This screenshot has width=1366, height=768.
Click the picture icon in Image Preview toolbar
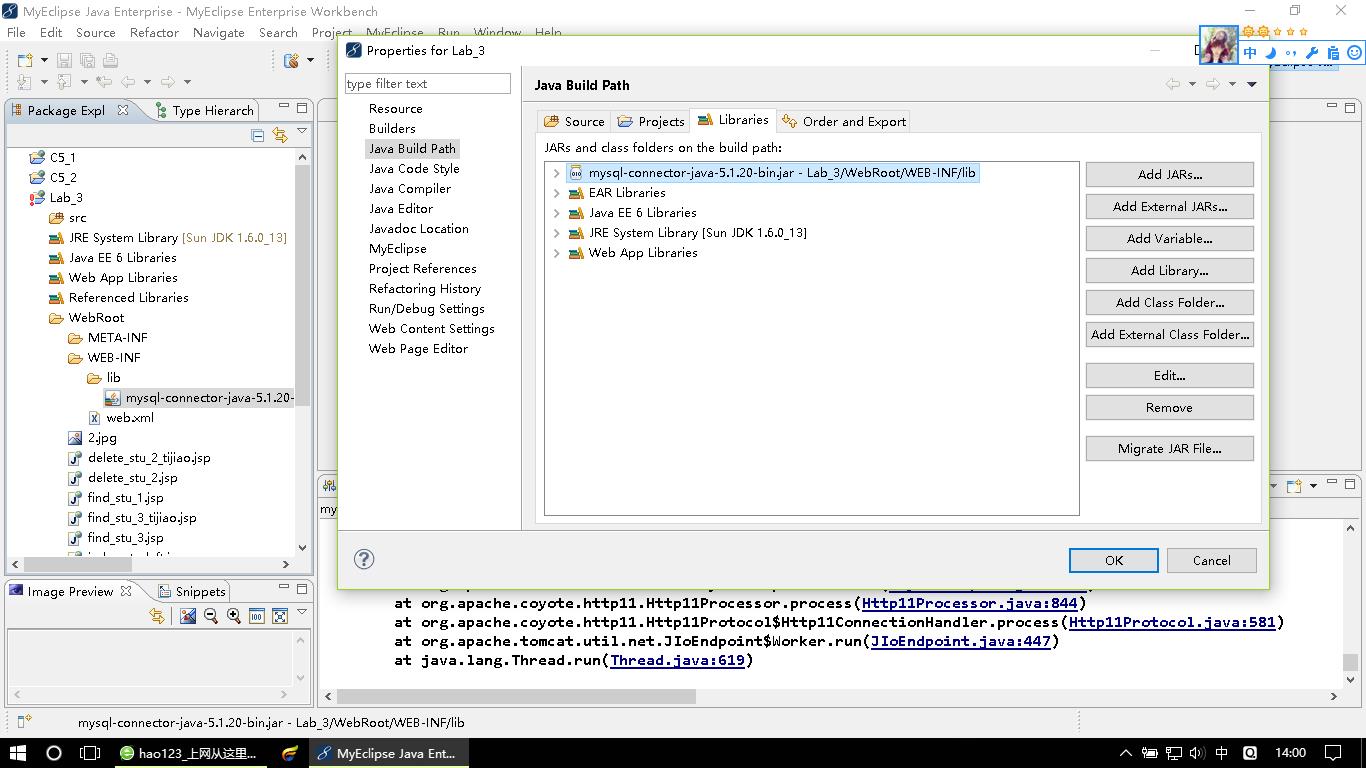point(188,616)
